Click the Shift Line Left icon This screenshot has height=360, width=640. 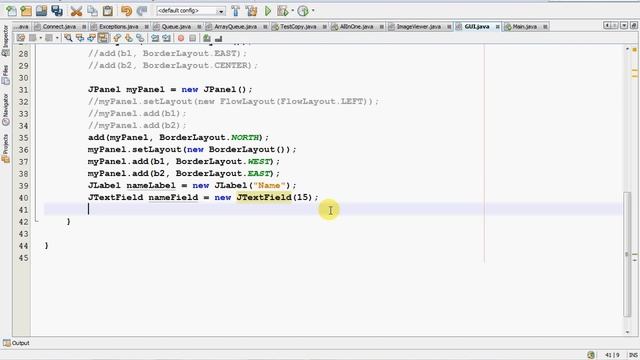click(155, 38)
